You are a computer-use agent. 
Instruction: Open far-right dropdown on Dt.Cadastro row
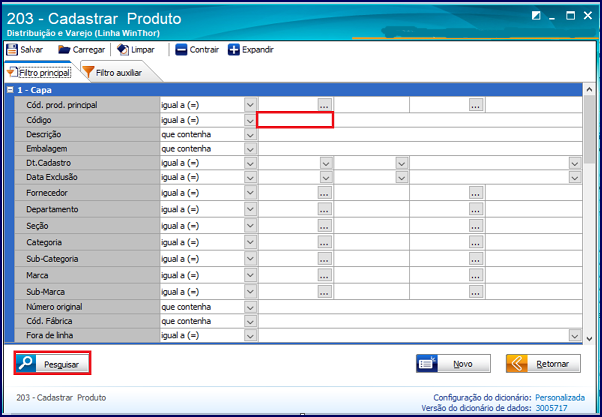[x=574, y=163]
